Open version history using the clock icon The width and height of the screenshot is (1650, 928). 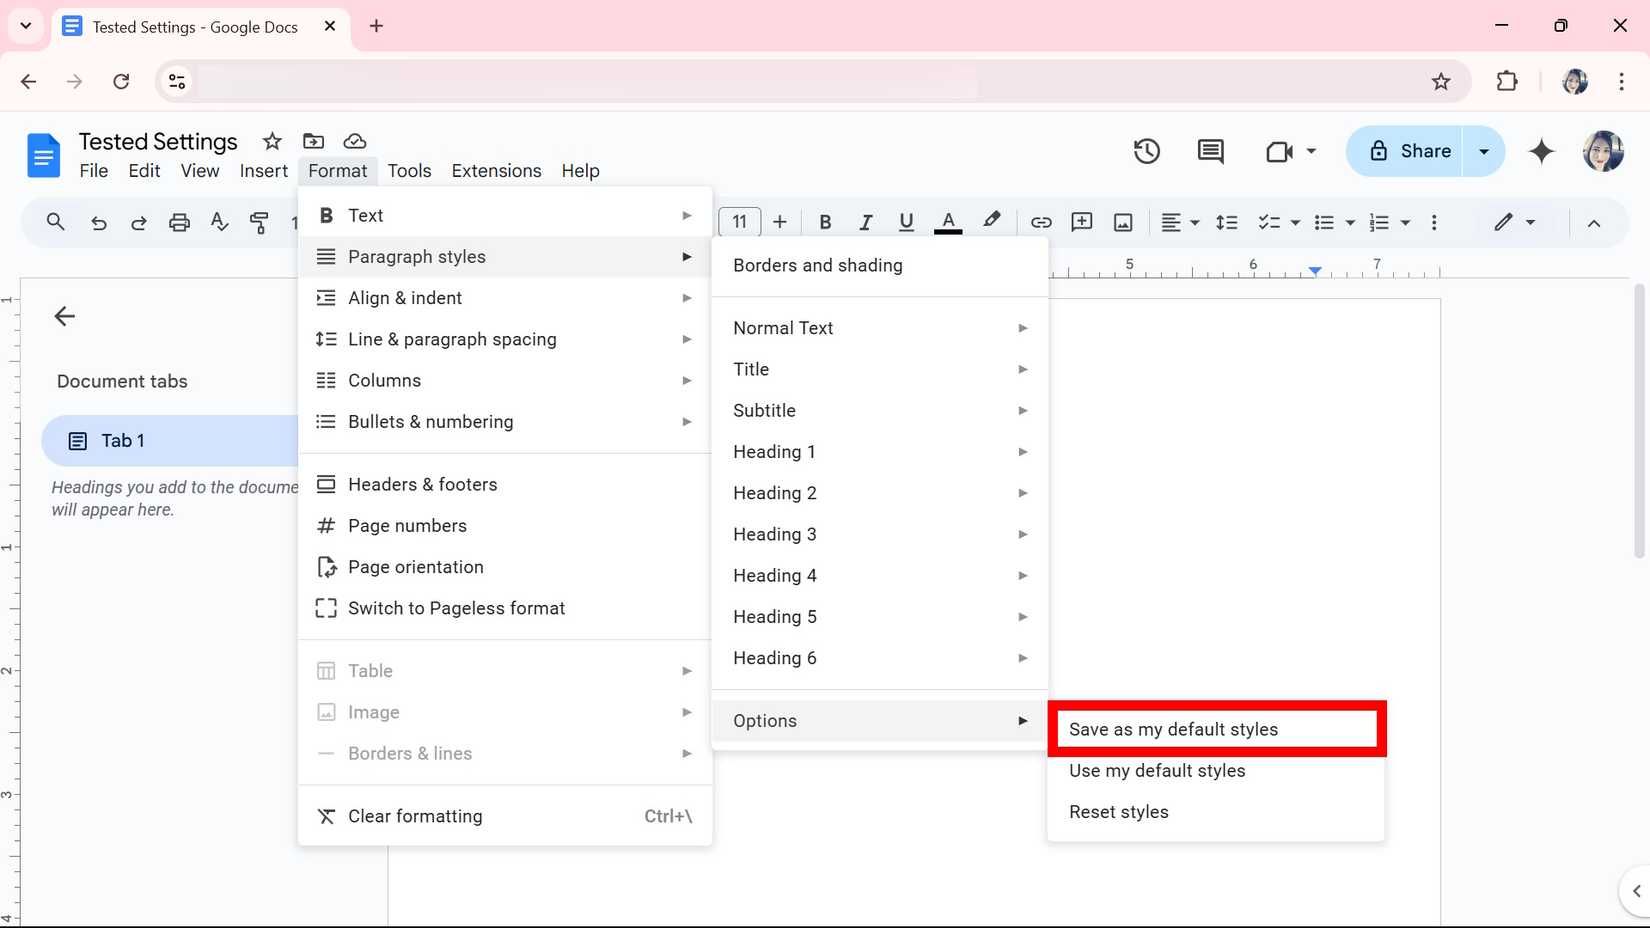[1146, 151]
